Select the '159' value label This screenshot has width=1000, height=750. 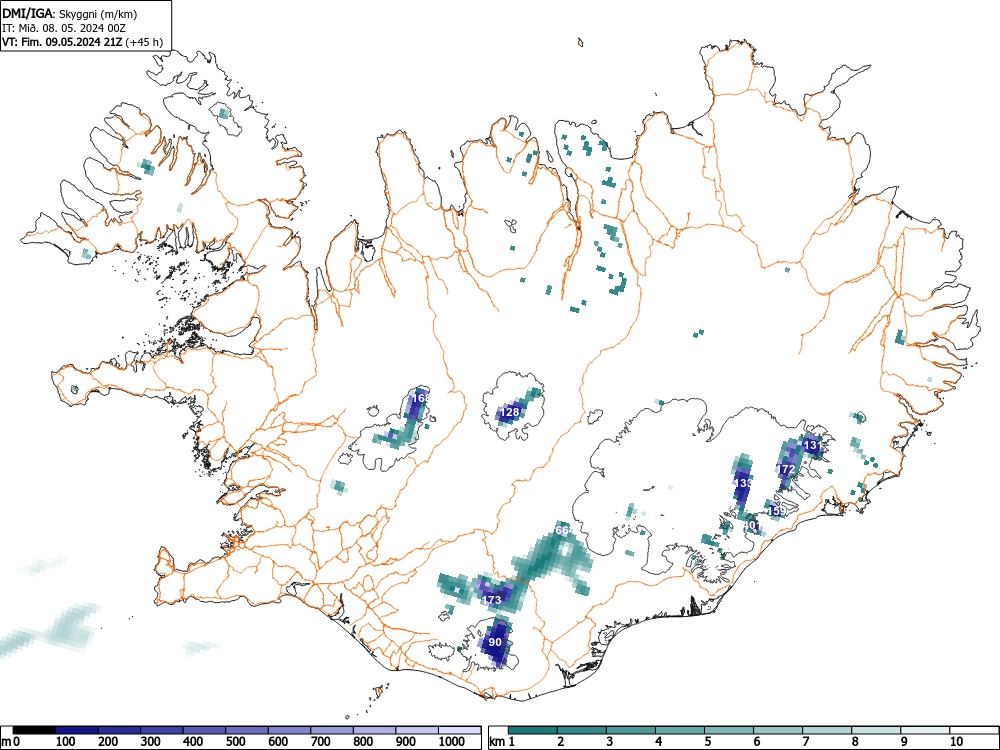[x=777, y=511]
